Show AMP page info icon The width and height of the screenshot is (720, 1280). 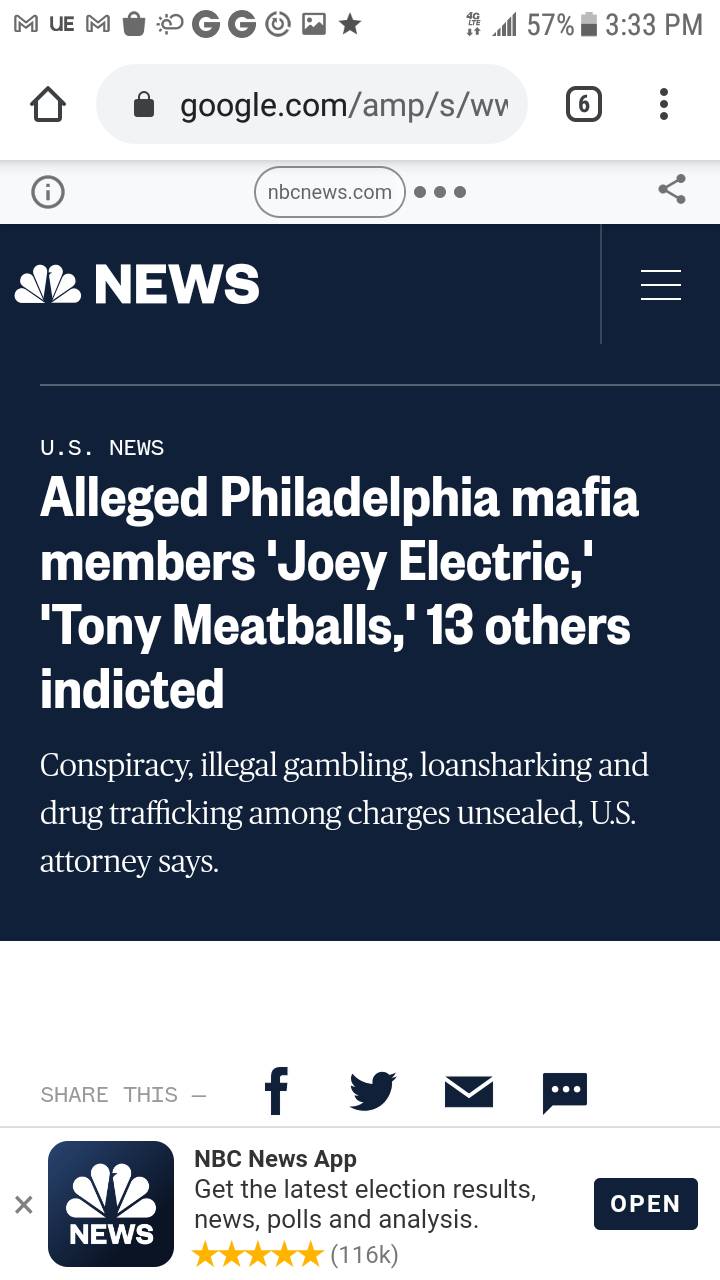(x=48, y=191)
